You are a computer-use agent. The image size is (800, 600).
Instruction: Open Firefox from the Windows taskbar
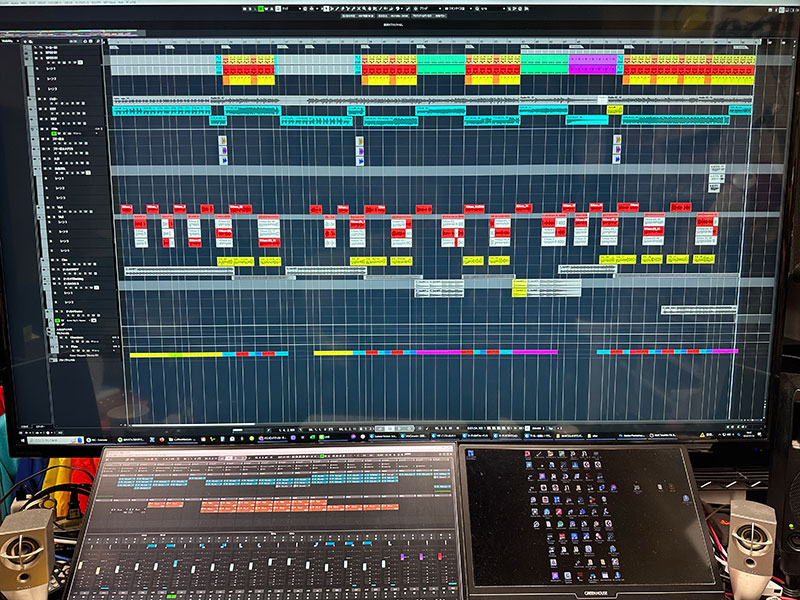pyautogui.click(x=162, y=439)
